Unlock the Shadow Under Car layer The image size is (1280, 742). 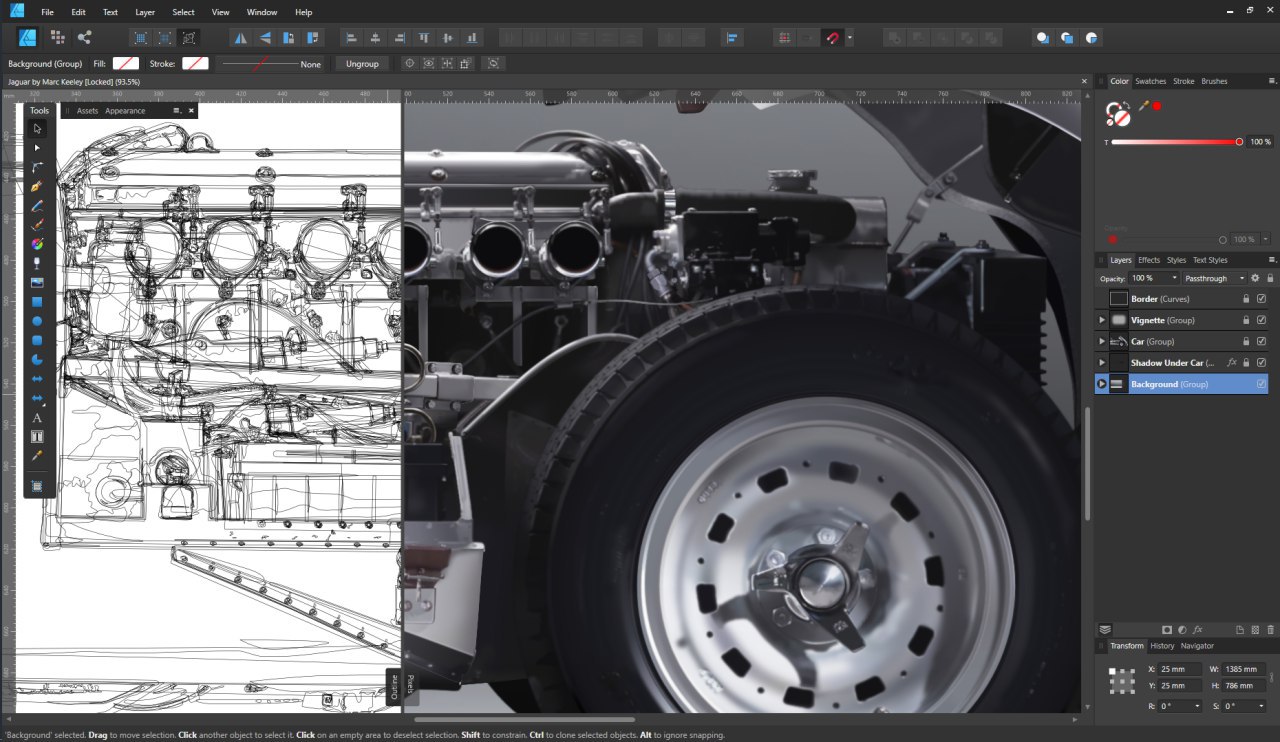click(x=1246, y=363)
